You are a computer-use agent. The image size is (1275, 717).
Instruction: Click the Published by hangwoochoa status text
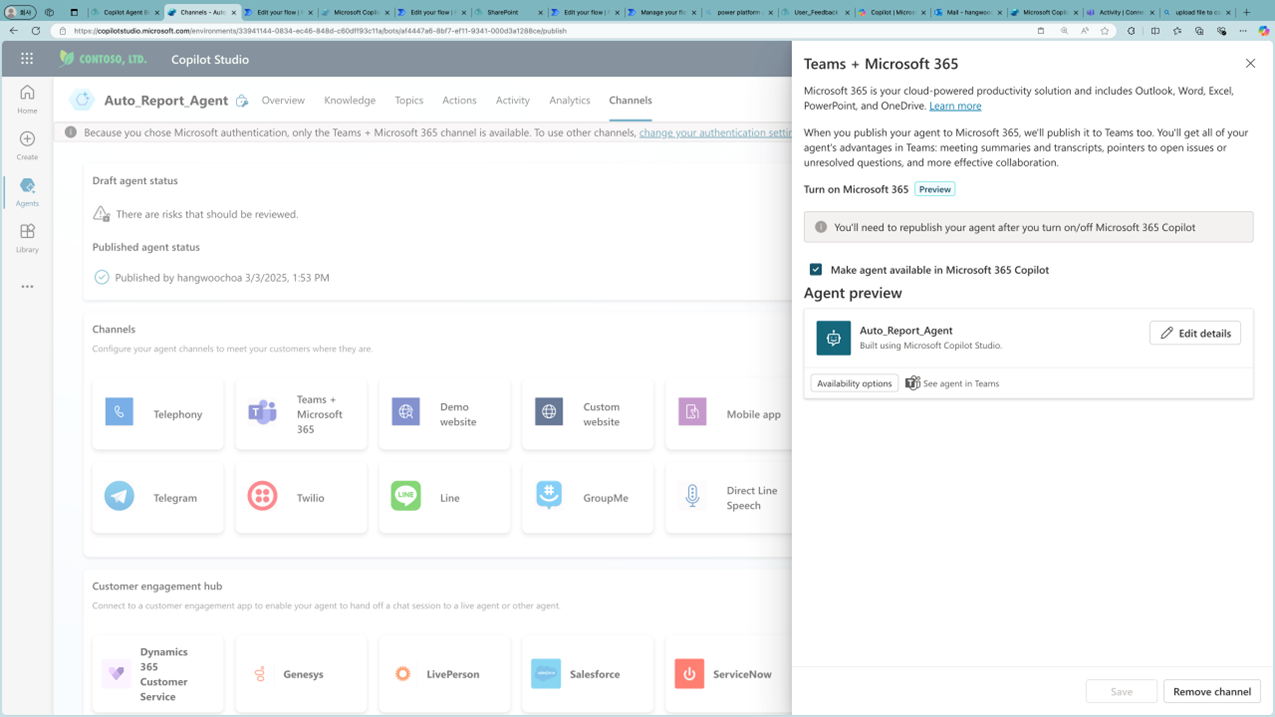(x=222, y=278)
